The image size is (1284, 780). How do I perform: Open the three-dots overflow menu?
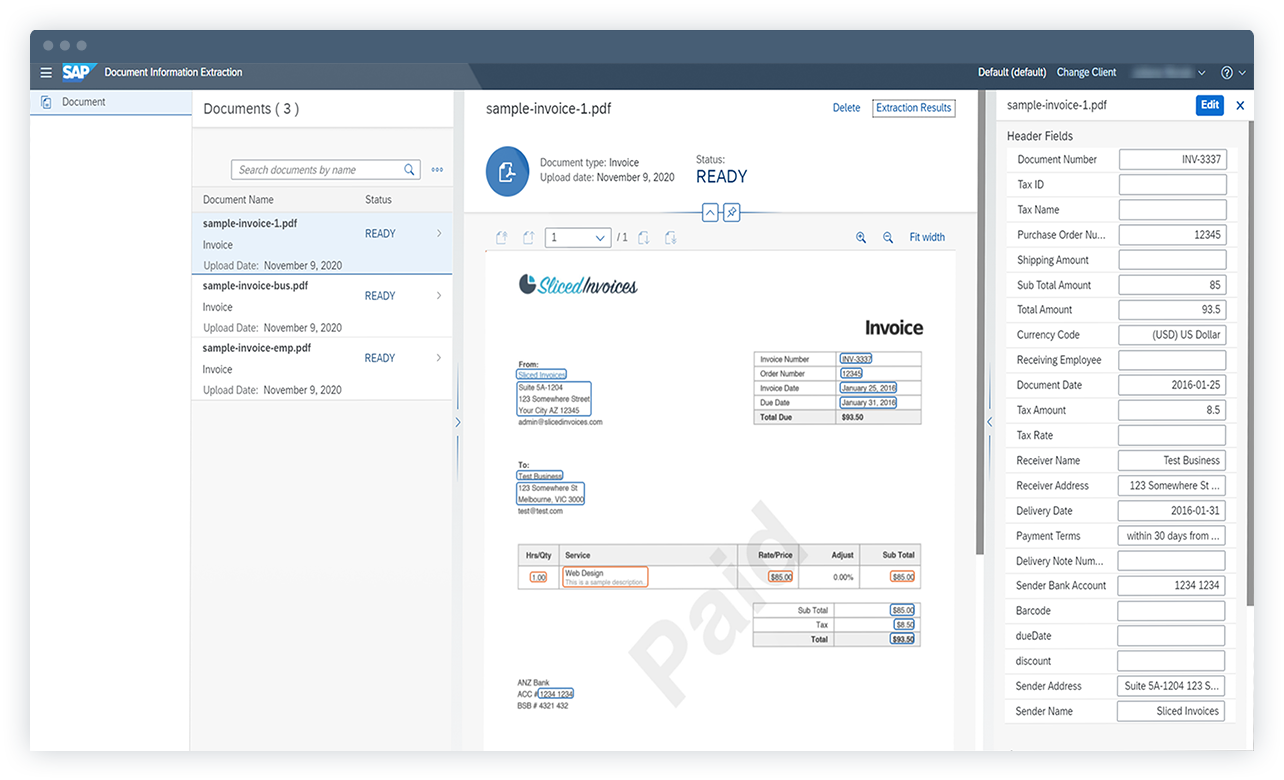[x=437, y=170]
